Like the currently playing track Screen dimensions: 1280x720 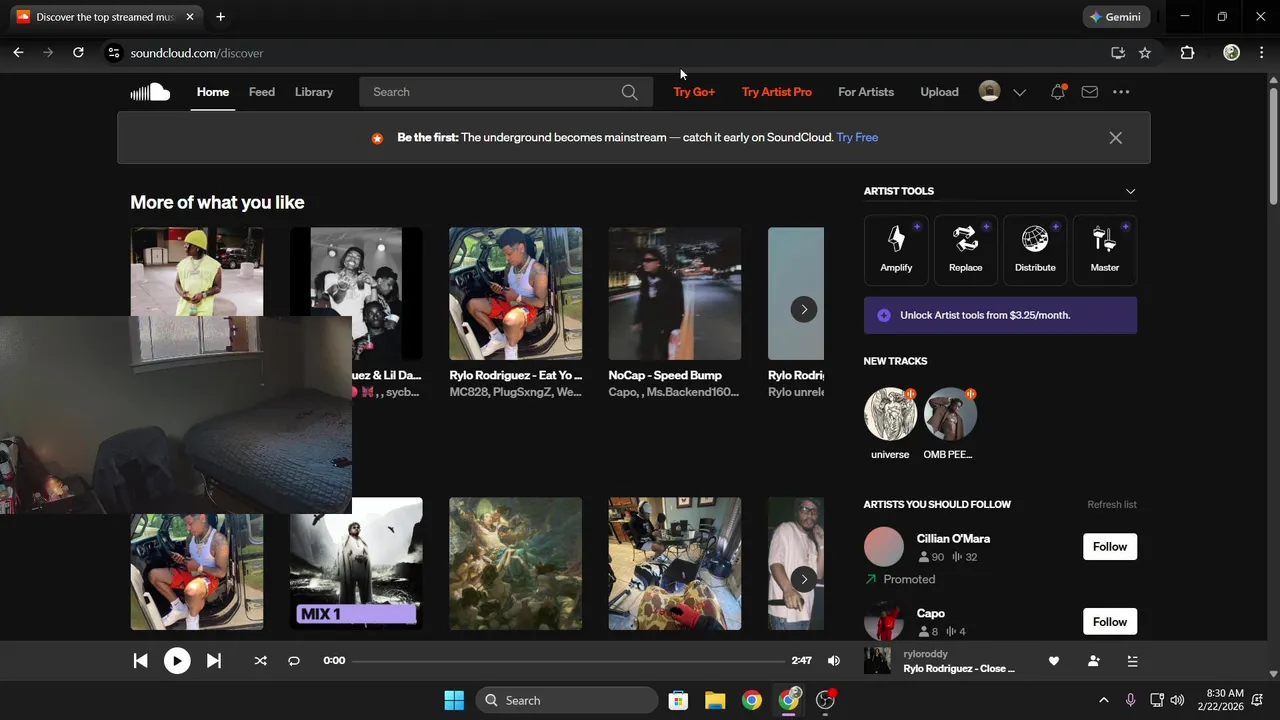coord(1053,661)
